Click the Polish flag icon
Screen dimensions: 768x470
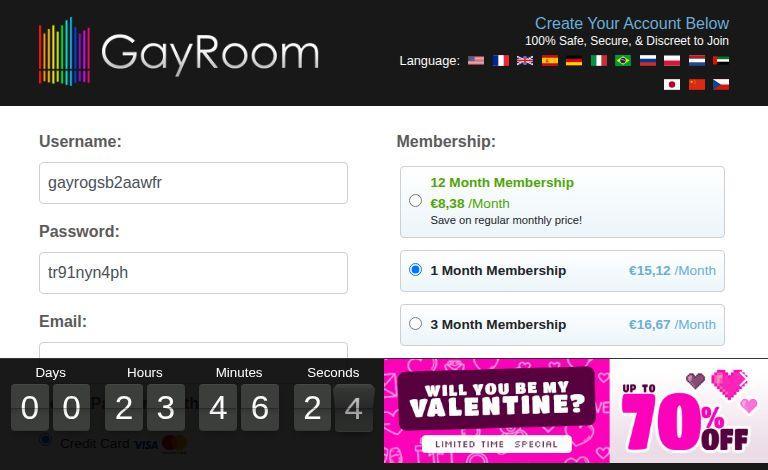coord(672,61)
